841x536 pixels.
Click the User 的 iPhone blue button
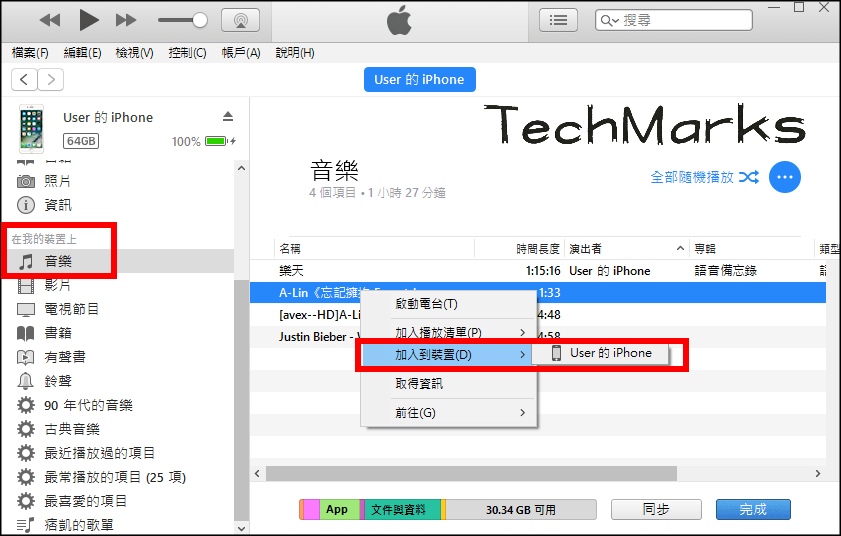coord(419,79)
